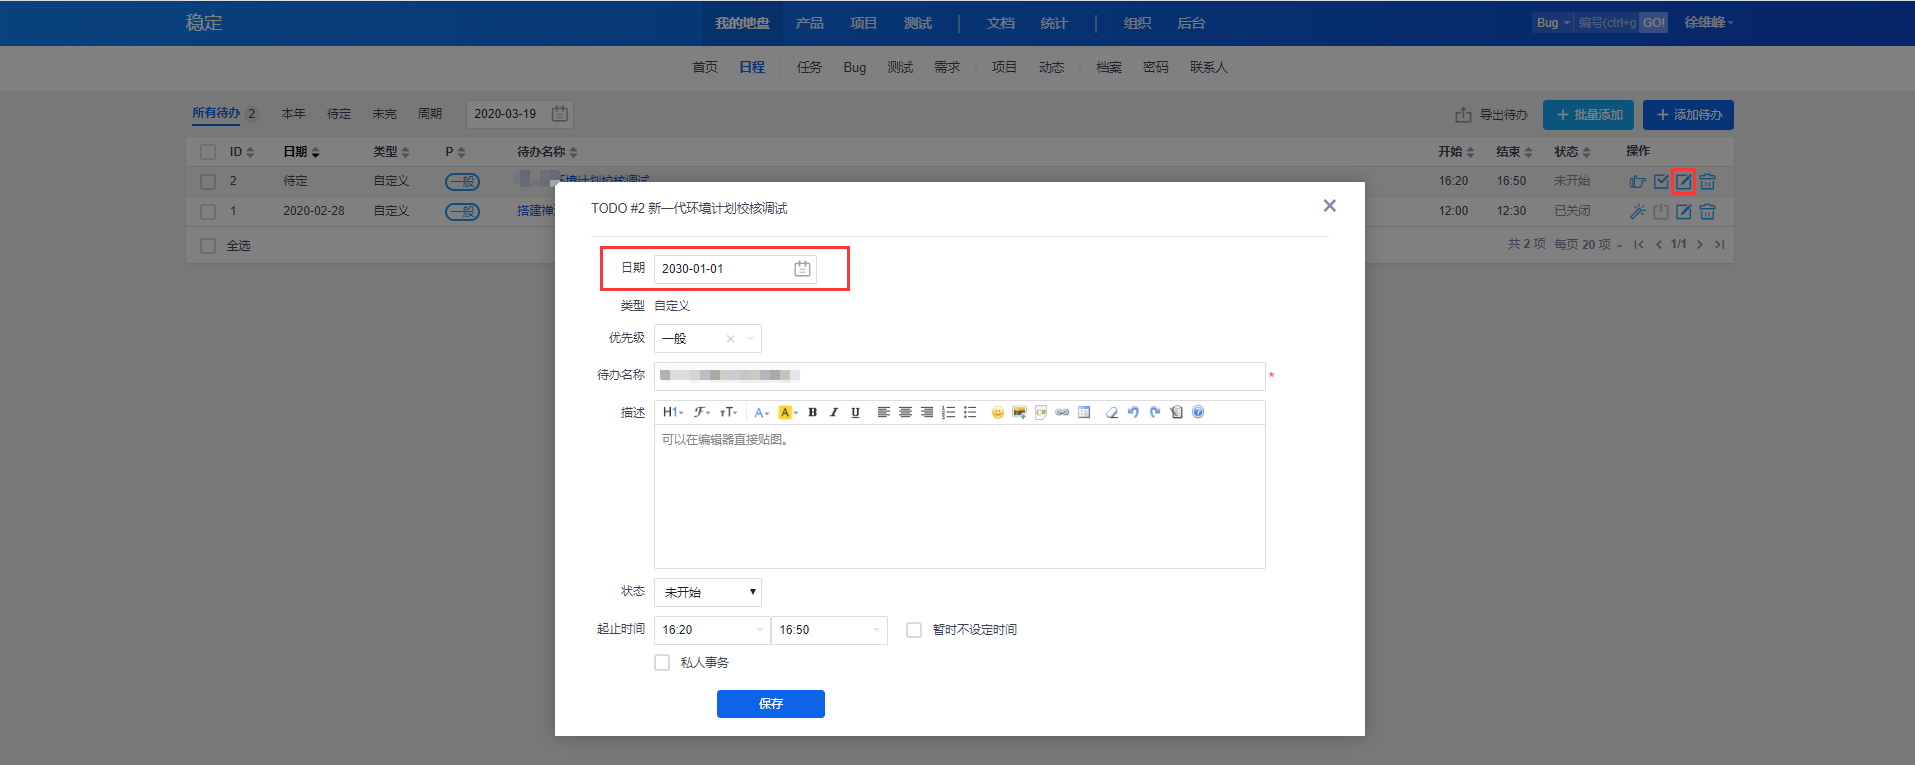This screenshot has height=765, width=1915.
Task: Click the 保存 save button
Action: point(770,704)
